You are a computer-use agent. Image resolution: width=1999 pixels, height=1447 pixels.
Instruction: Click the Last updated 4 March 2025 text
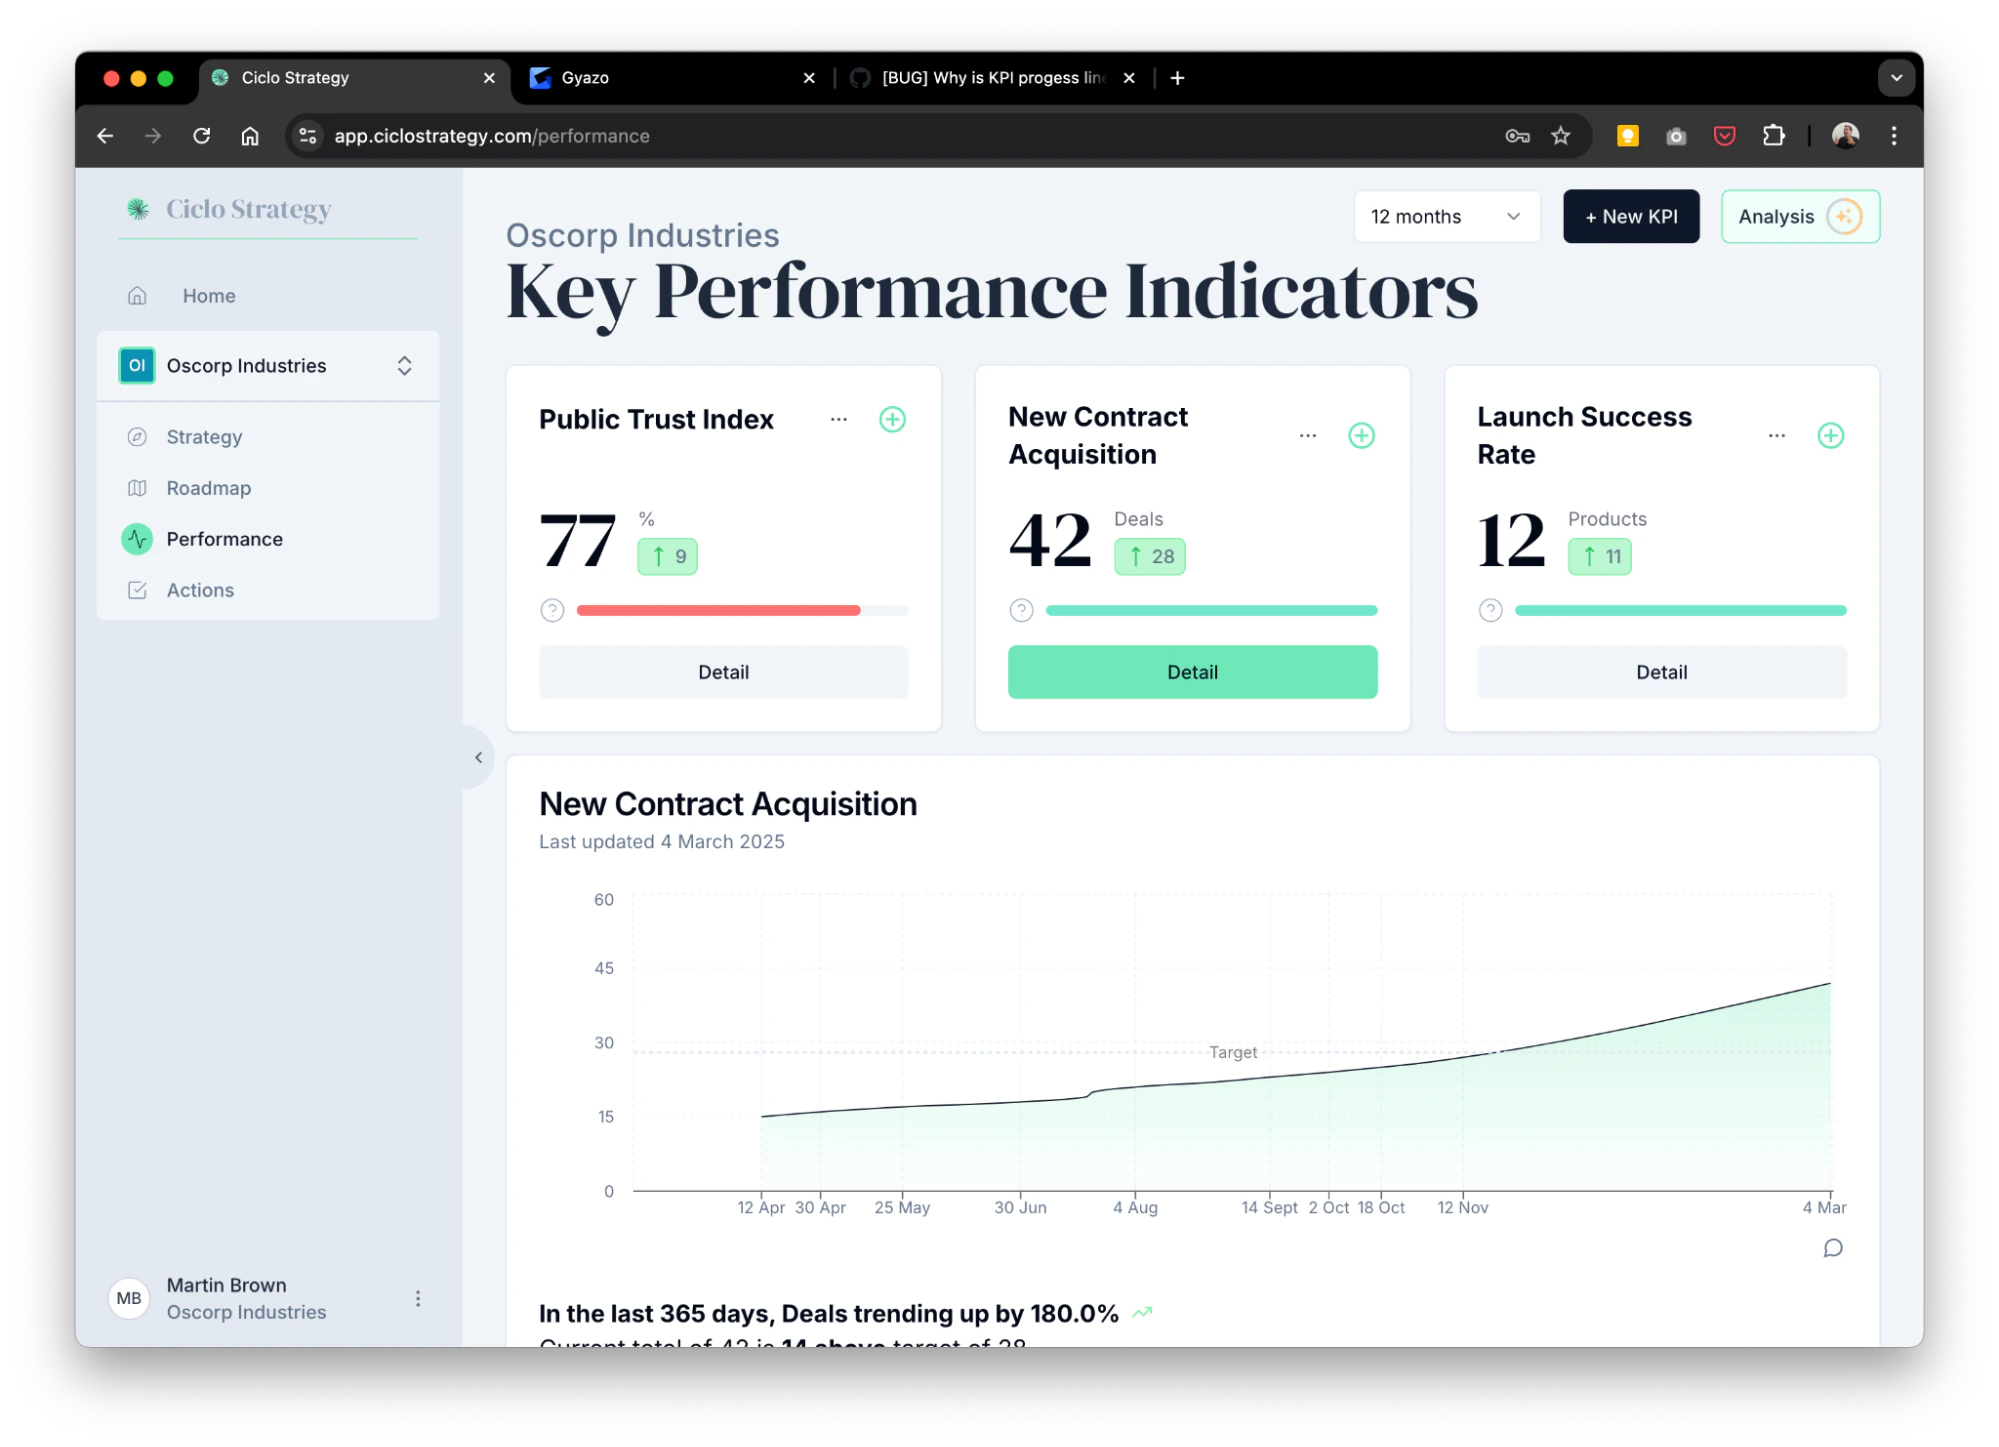(x=661, y=842)
